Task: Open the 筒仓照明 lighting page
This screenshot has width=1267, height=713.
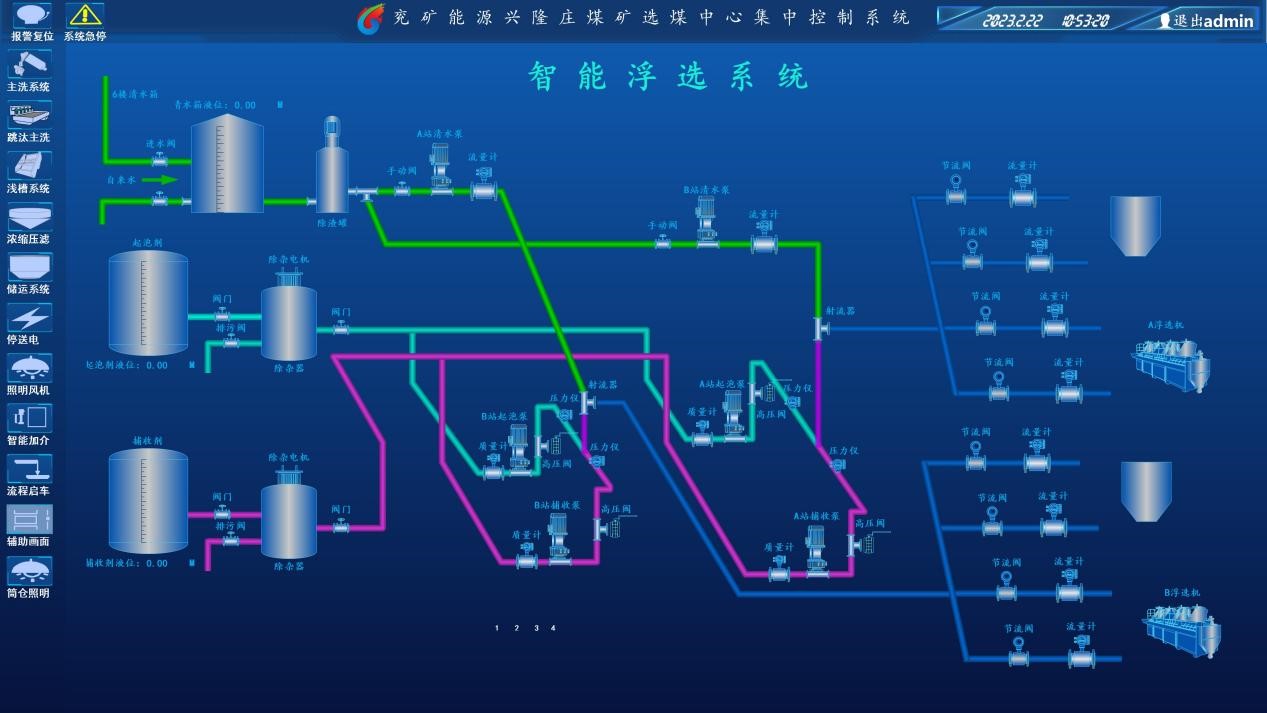Action: (x=29, y=571)
